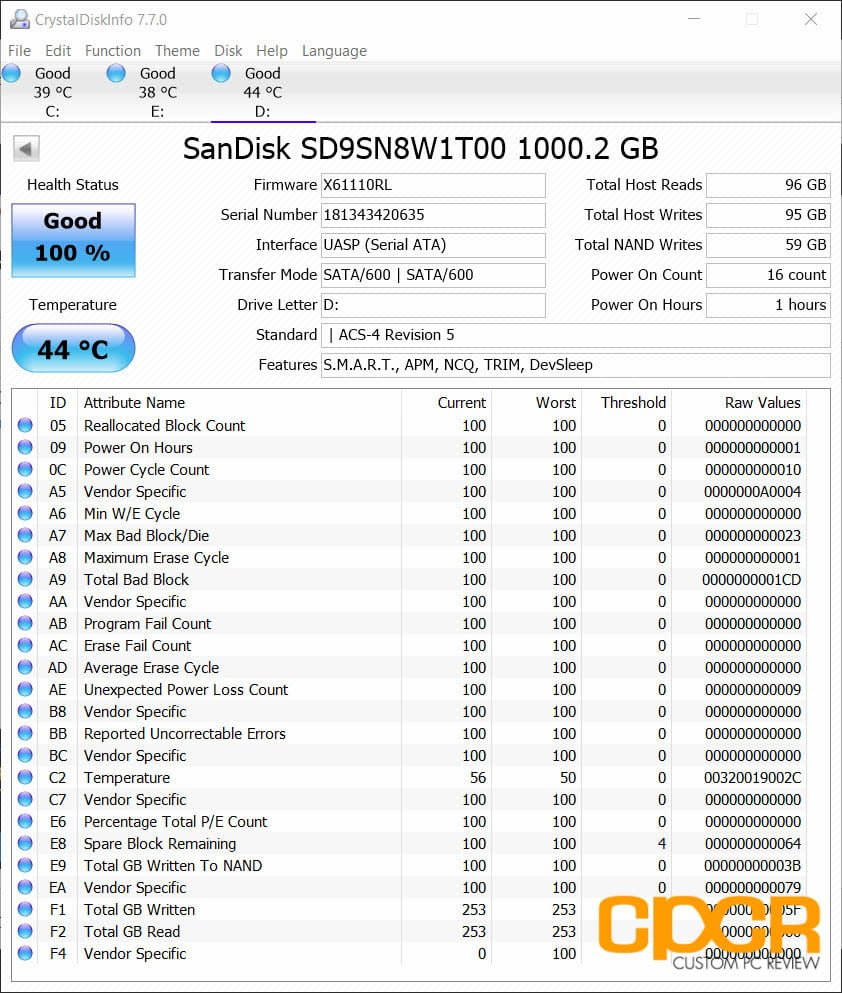Click the SanDisk SD9SN8W1T00 model title
The image size is (842, 993).
(x=420, y=149)
